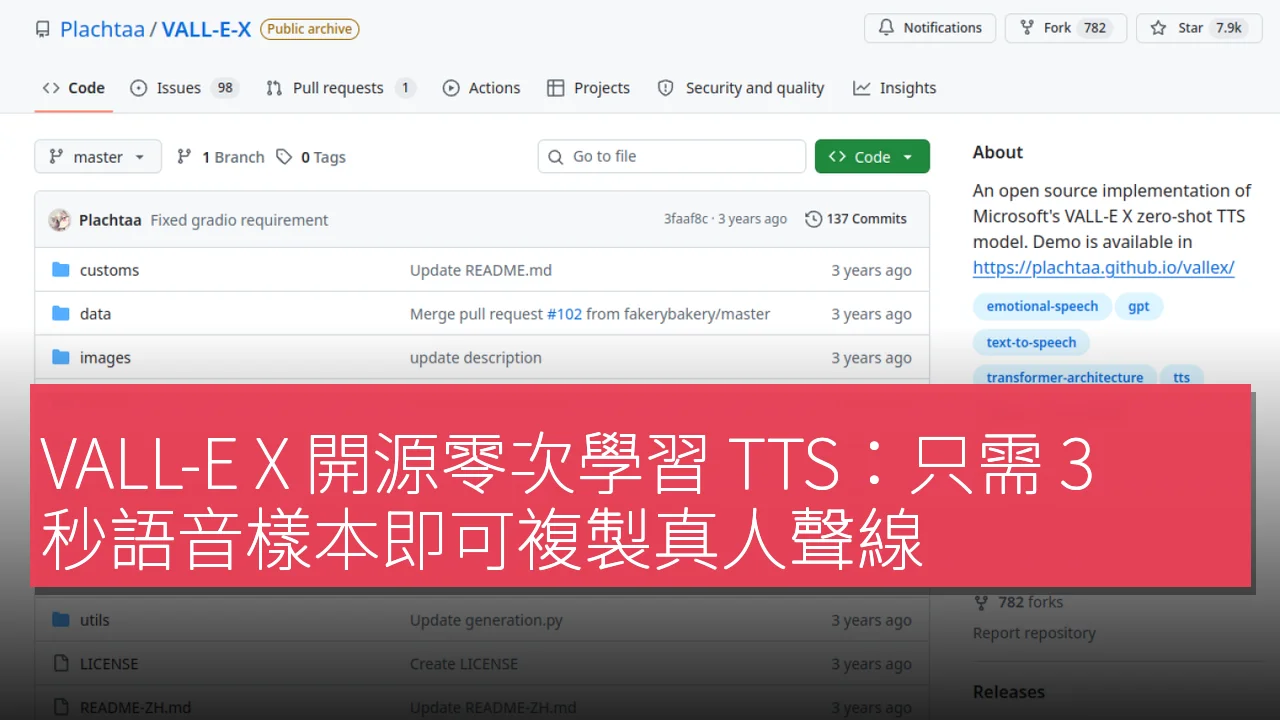Open the Actions tab
The width and height of the screenshot is (1280, 720).
point(481,88)
